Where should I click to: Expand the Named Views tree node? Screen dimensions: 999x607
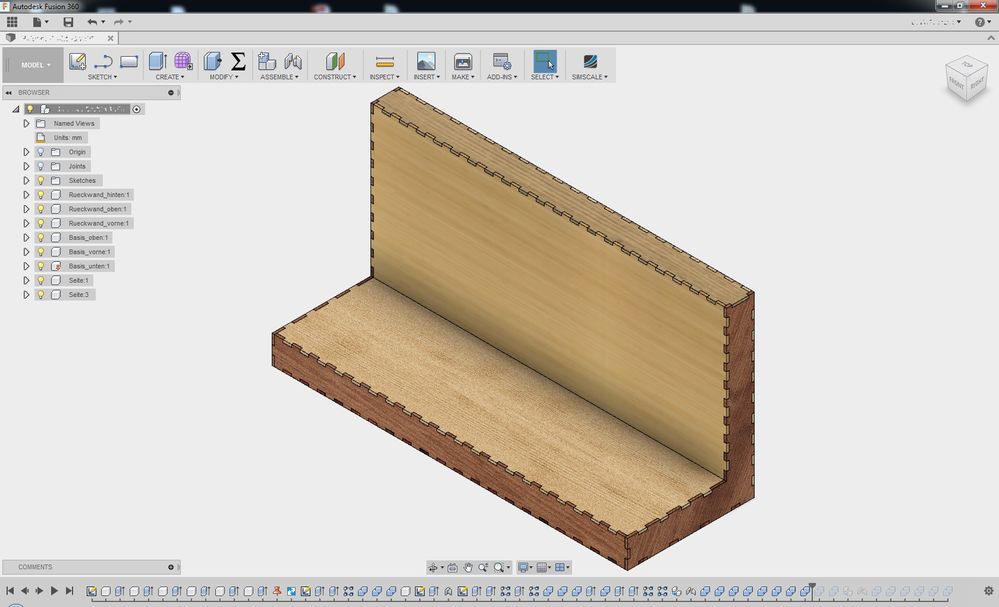click(x=27, y=123)
